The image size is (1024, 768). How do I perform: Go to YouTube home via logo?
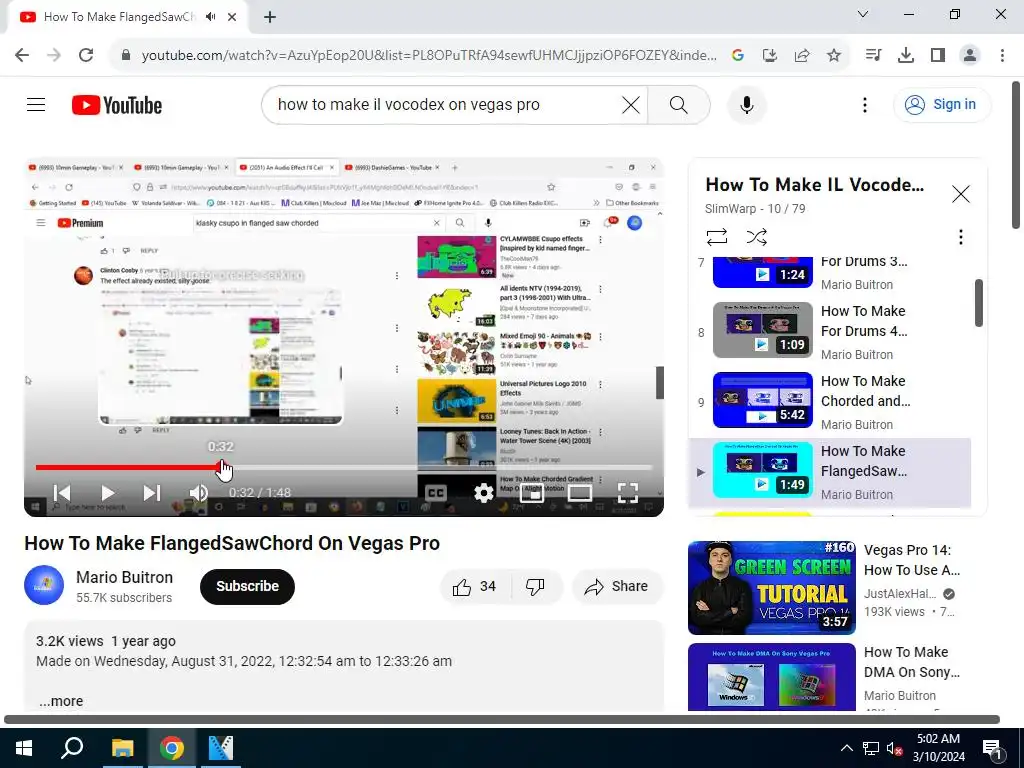117,105
